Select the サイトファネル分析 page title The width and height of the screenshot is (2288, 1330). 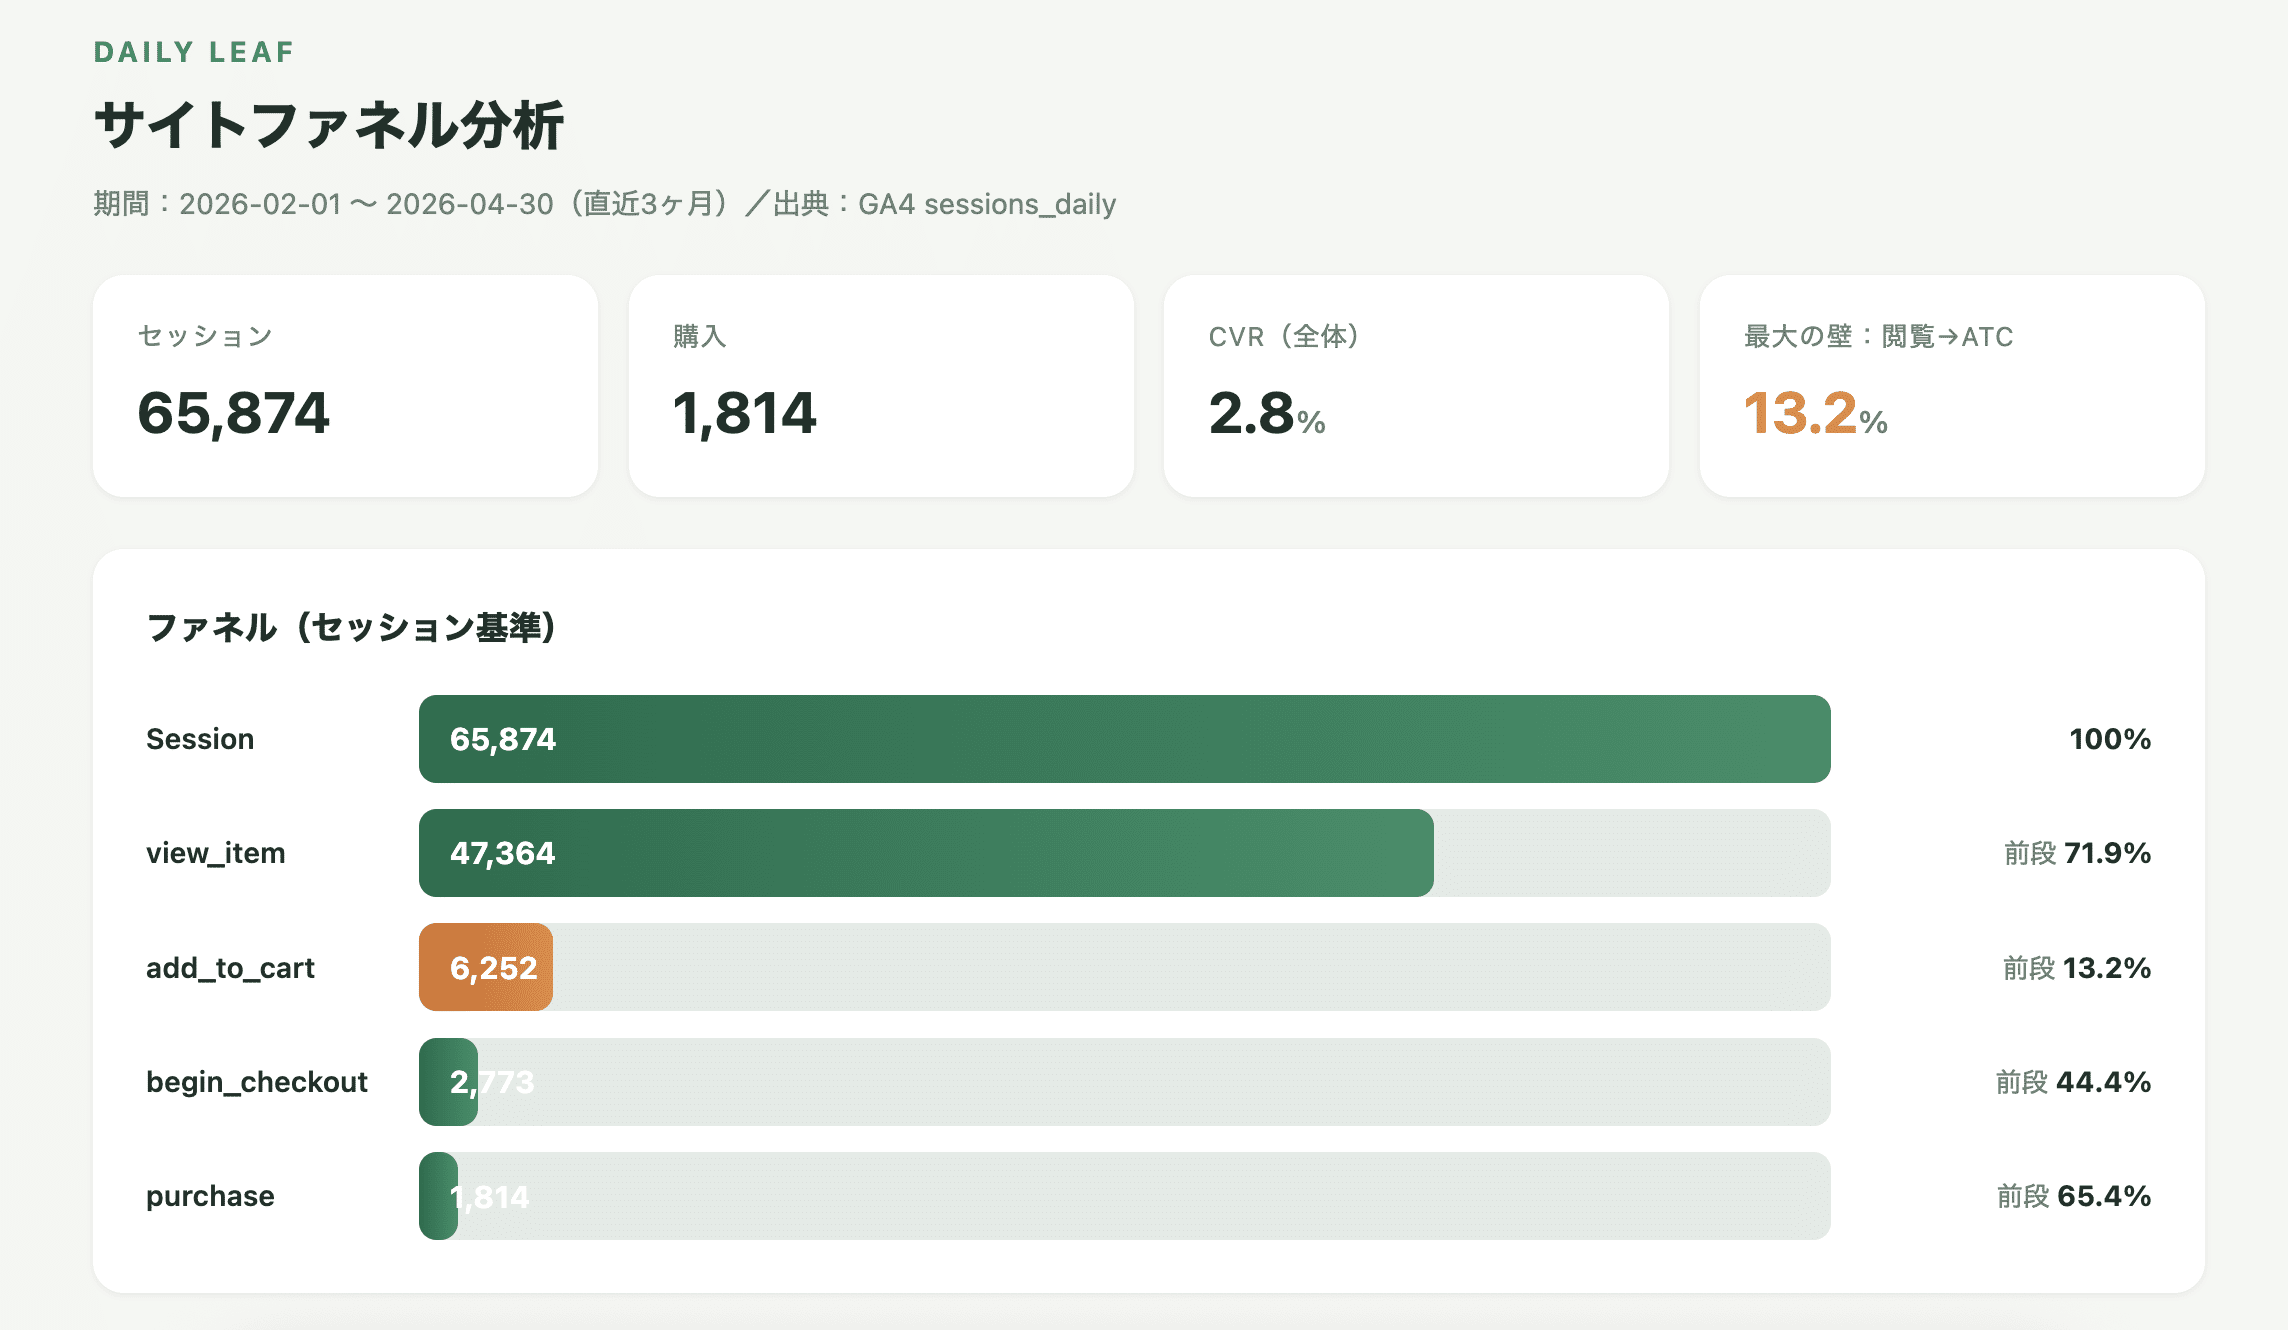(x=329, y=125)
